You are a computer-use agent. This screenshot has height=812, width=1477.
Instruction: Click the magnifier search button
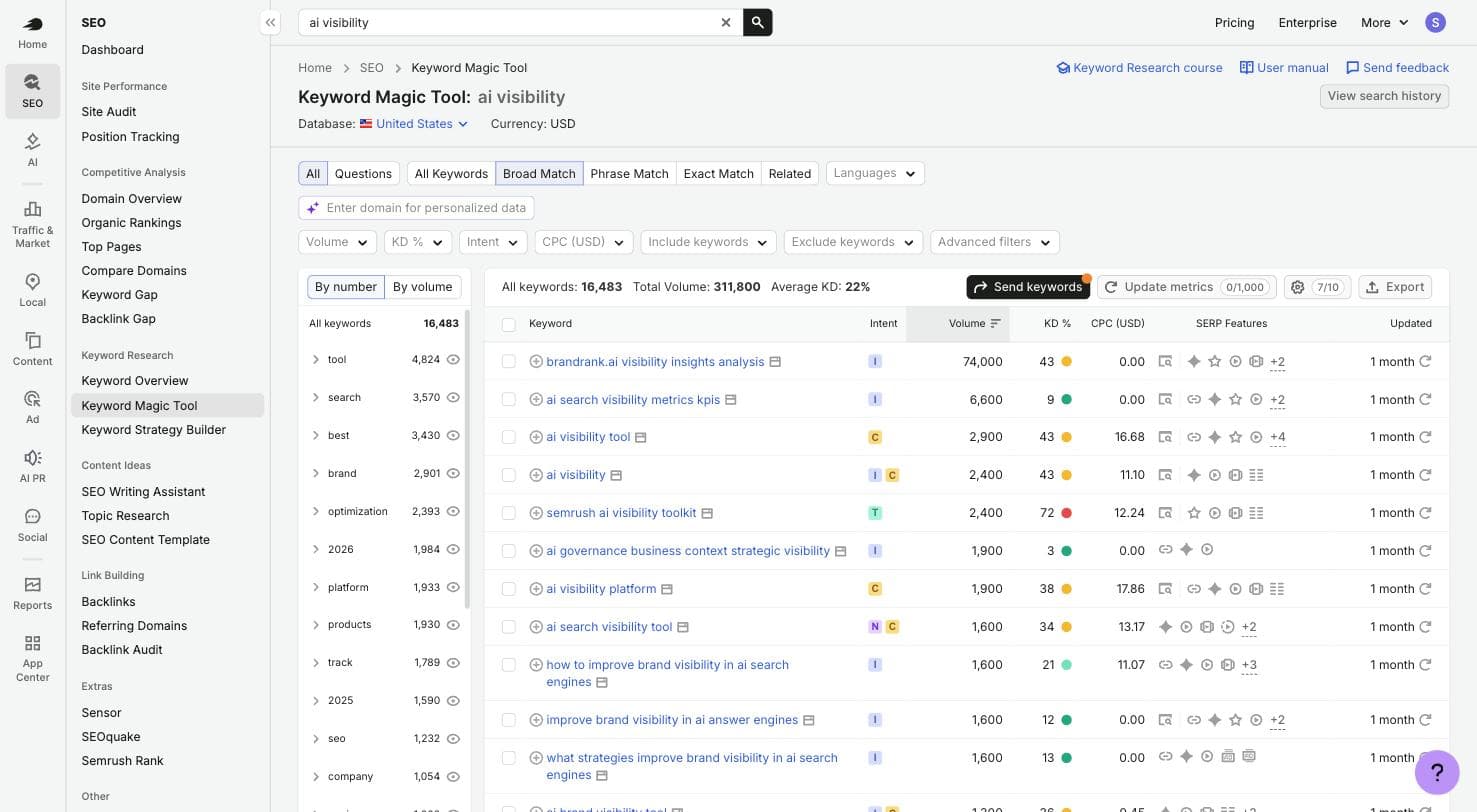coord(758,22)
